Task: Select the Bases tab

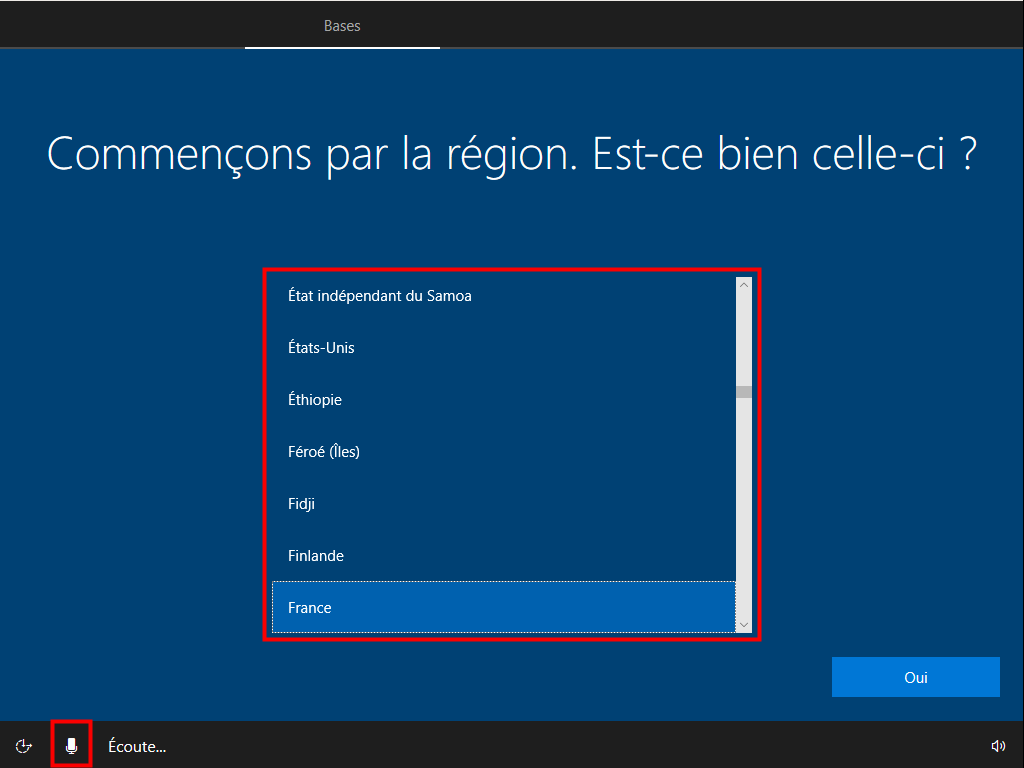Action: [x=342, y=26]
